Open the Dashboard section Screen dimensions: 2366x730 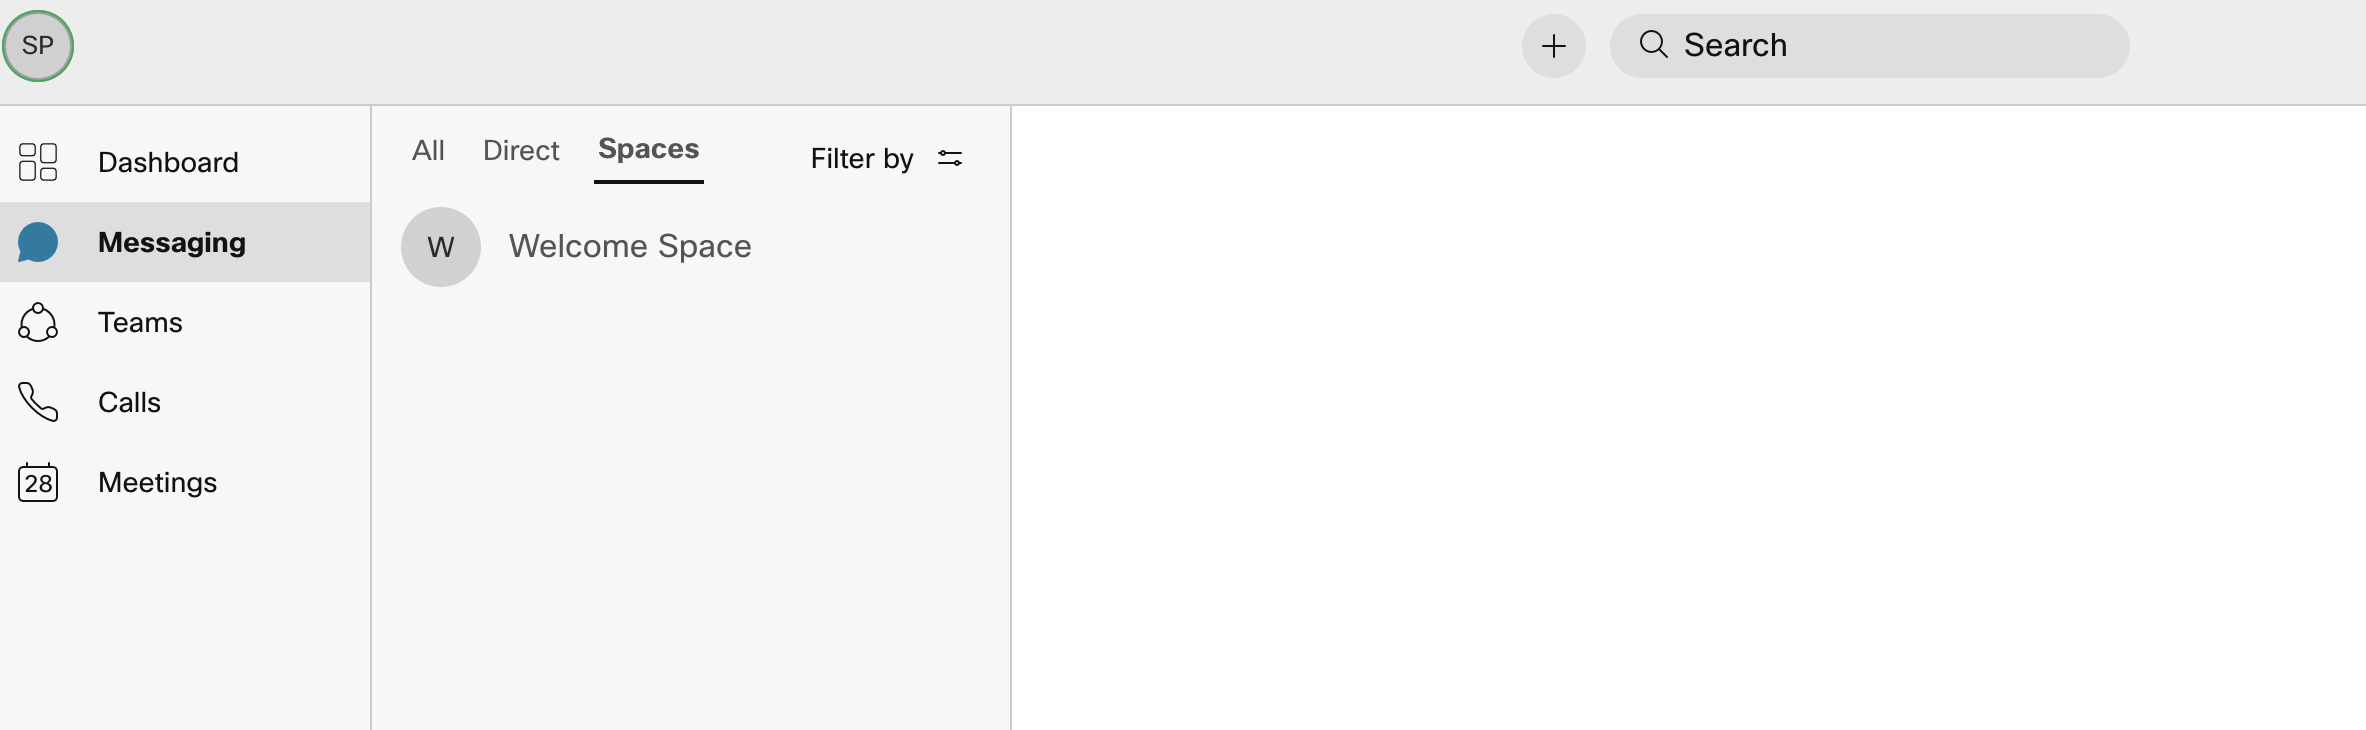168,162
